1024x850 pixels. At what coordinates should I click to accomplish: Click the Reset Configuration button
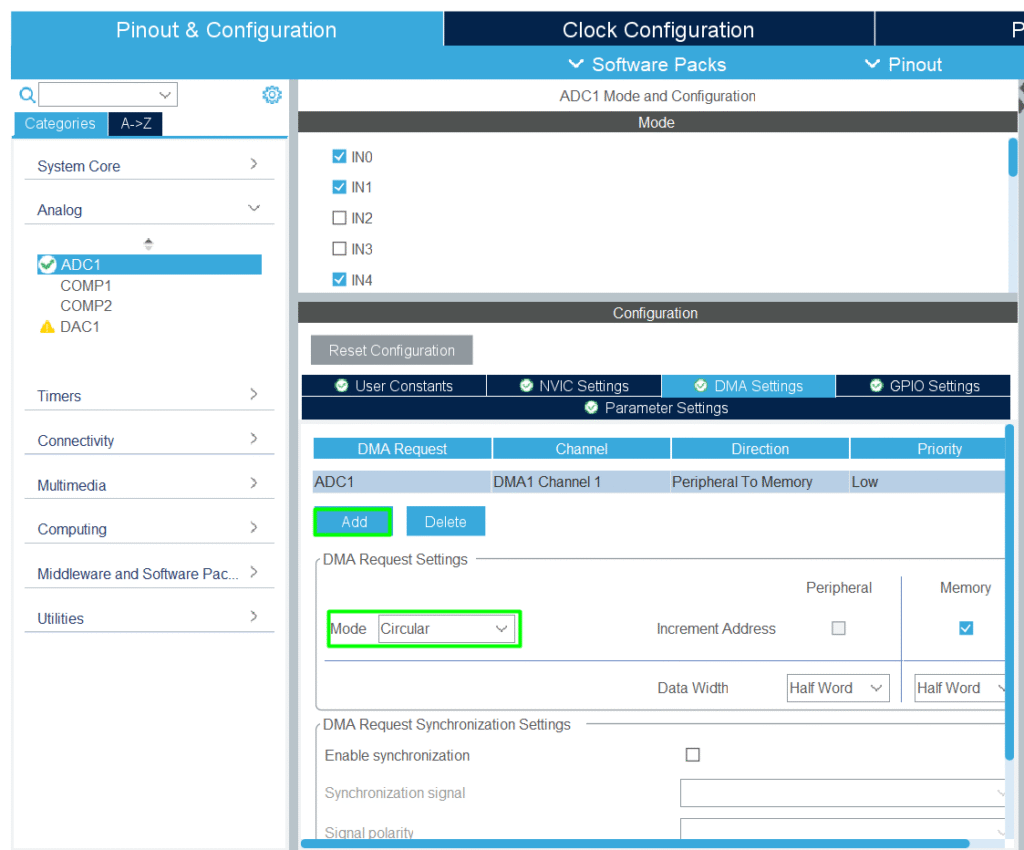tap(391, 351)
